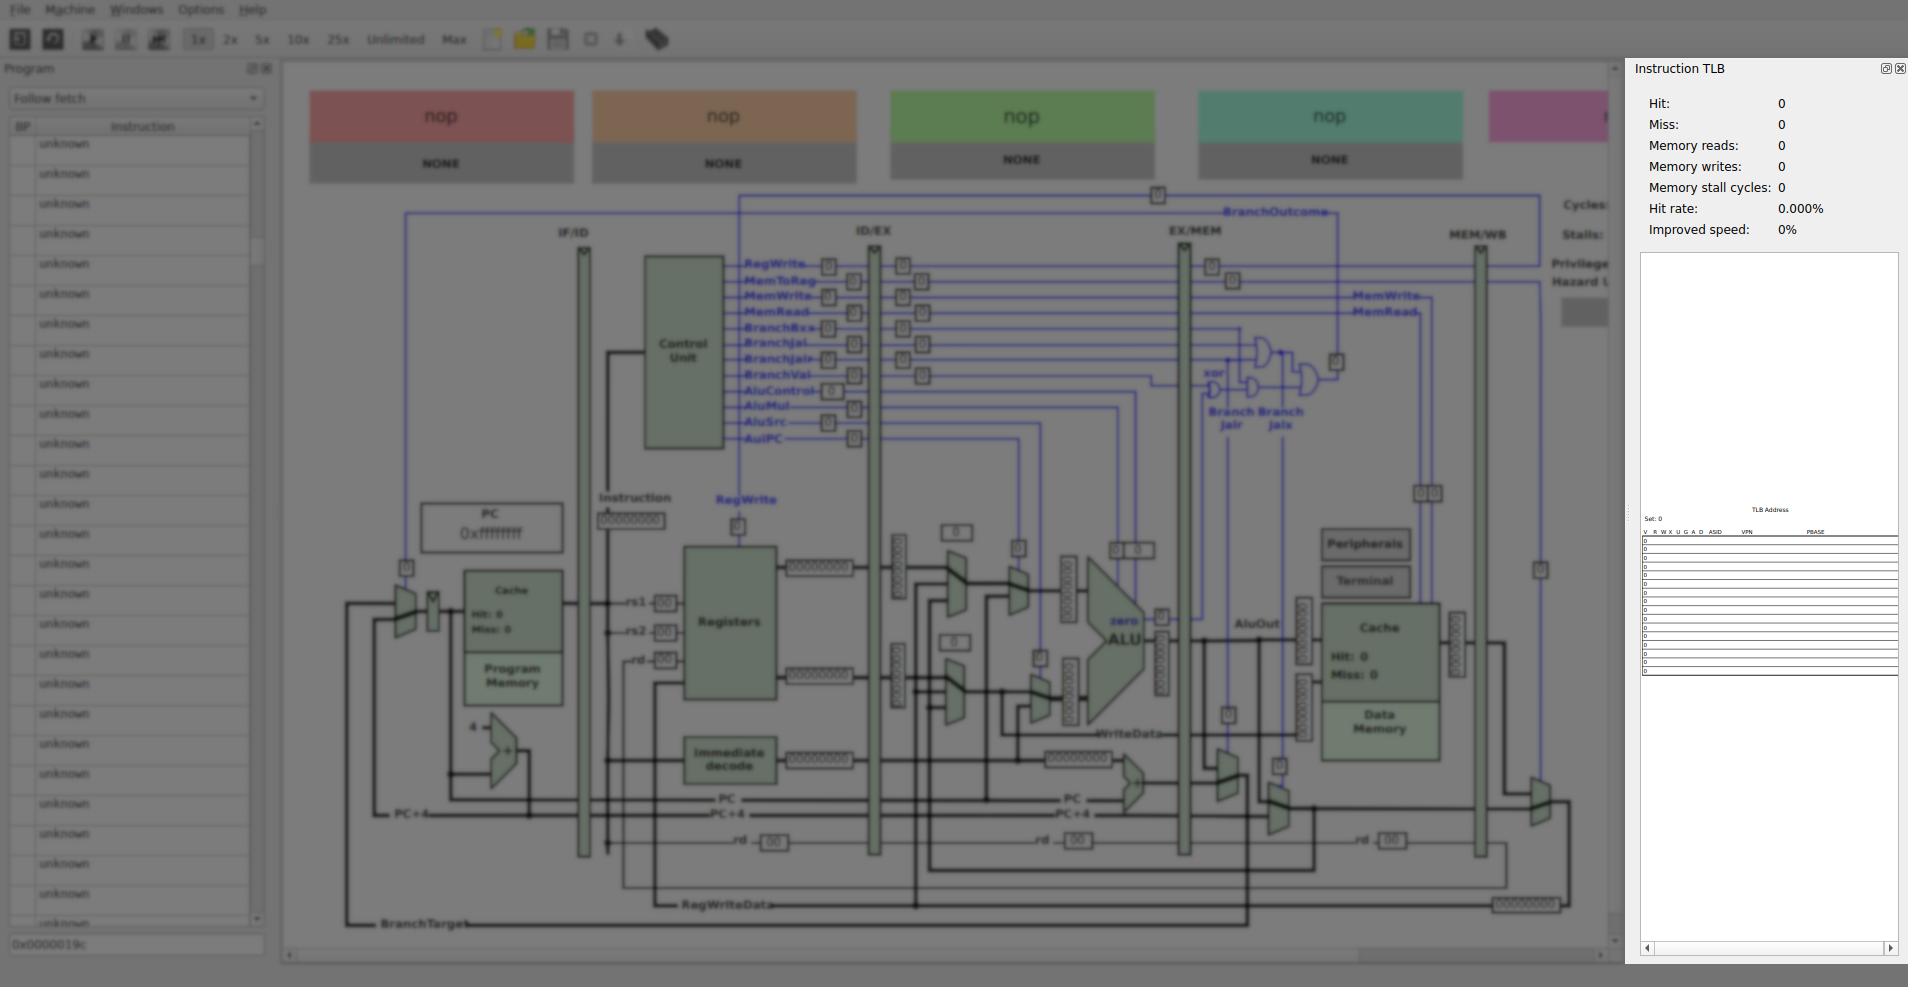This screenshot has height=987, width=1908.
Task: Click the Peripherals block in the diagram
Action: [x=1365, y=544]
